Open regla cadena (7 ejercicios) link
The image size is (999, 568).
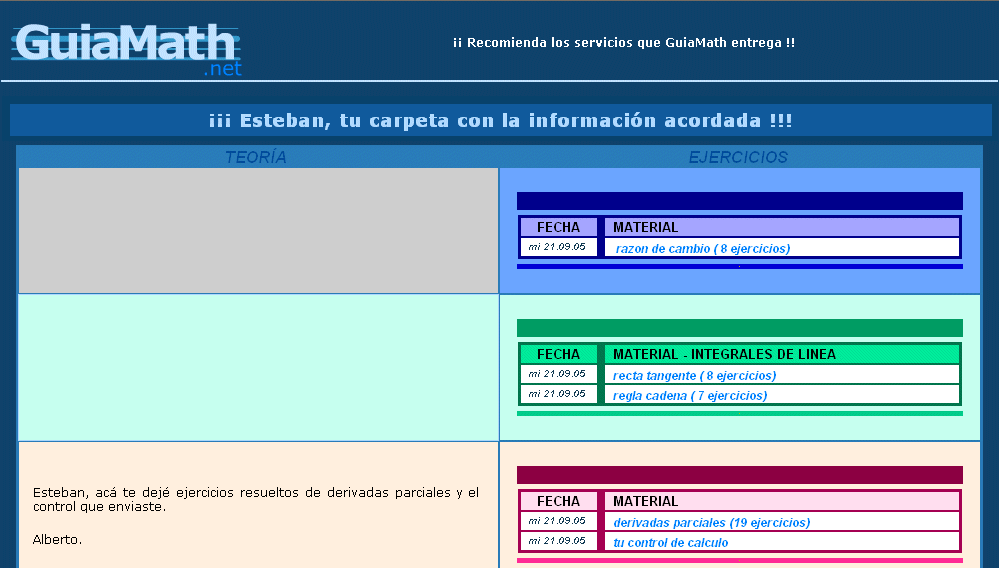point(689,395)
